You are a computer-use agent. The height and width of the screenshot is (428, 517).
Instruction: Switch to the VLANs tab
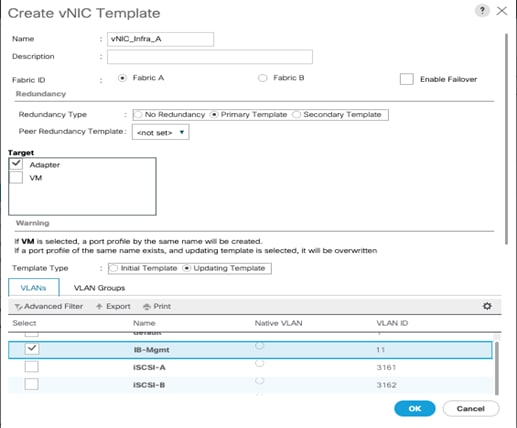click(x=34, y=288)
